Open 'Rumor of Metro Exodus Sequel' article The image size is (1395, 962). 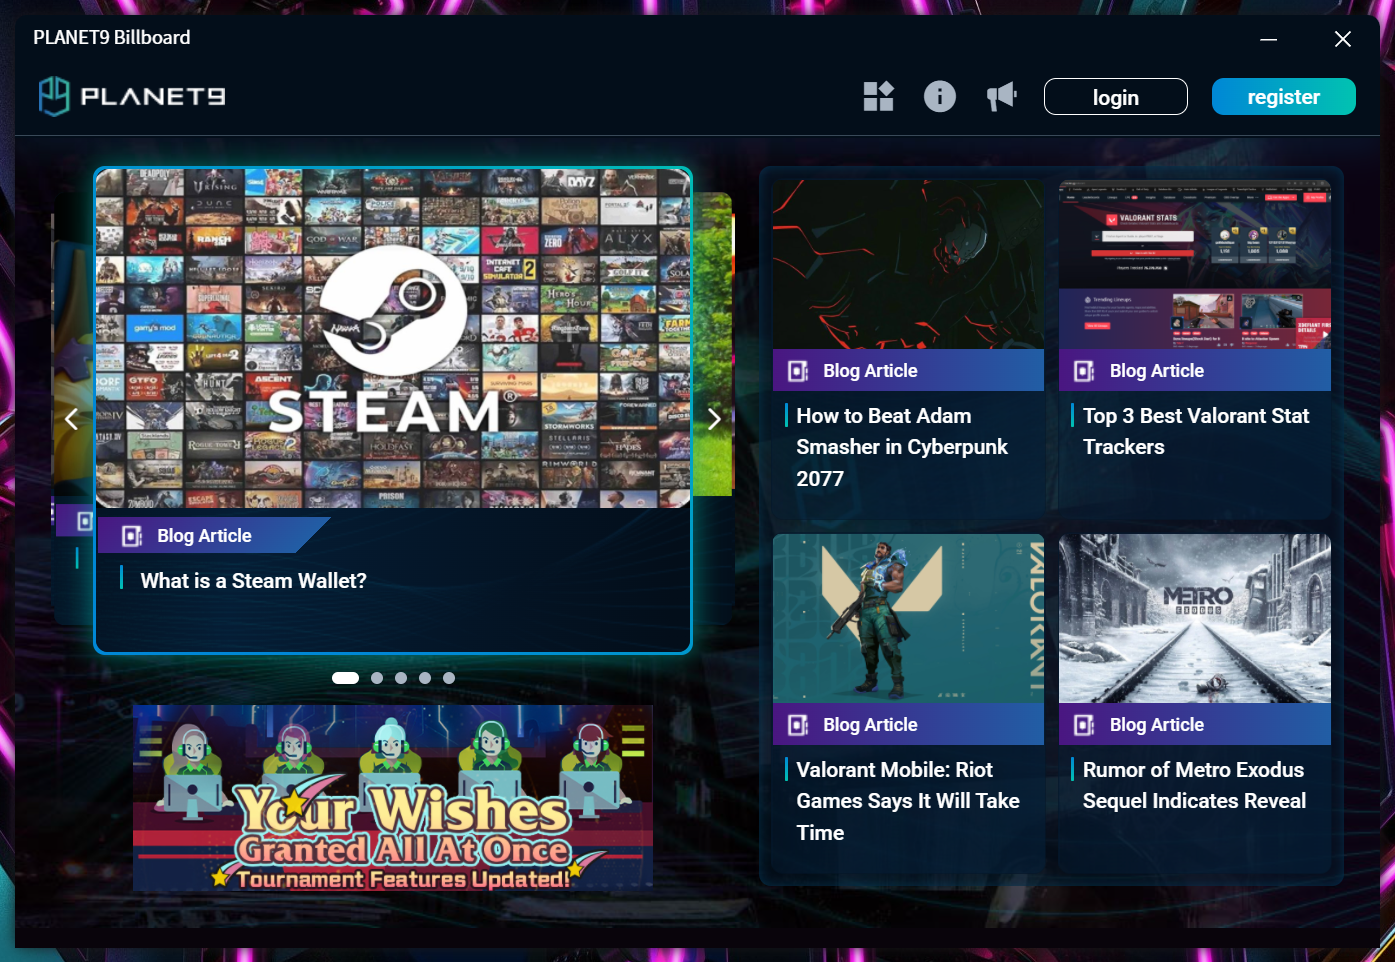click(x=1194, y=785)
